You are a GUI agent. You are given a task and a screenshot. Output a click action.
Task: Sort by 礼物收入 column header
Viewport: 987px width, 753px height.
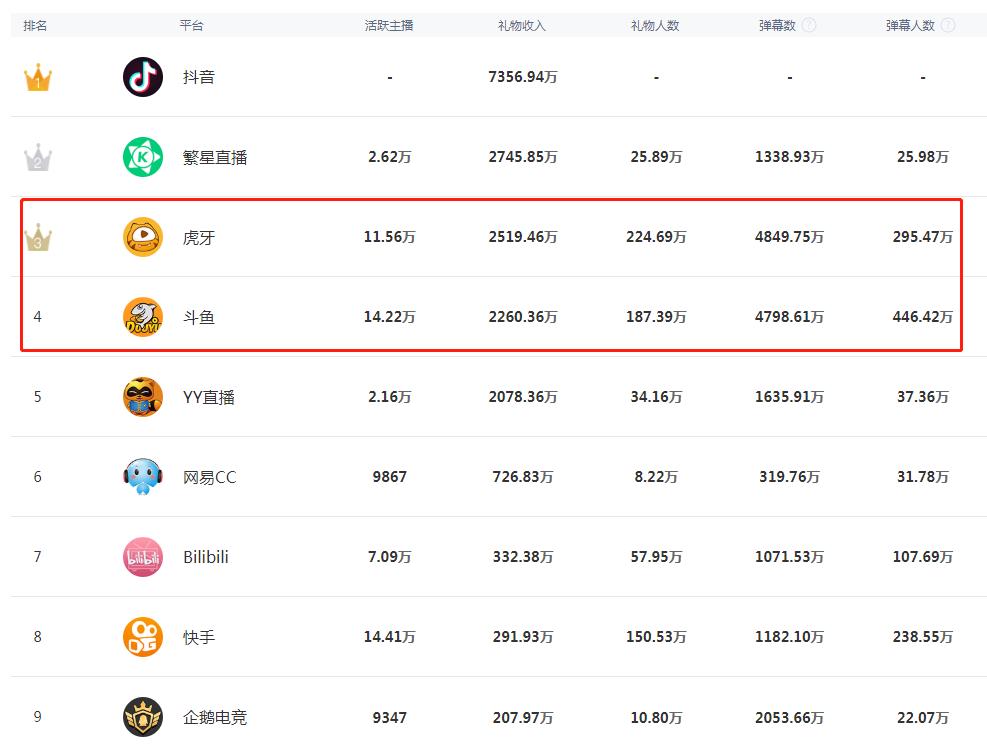pyautogui.click(x=522, y=25)
